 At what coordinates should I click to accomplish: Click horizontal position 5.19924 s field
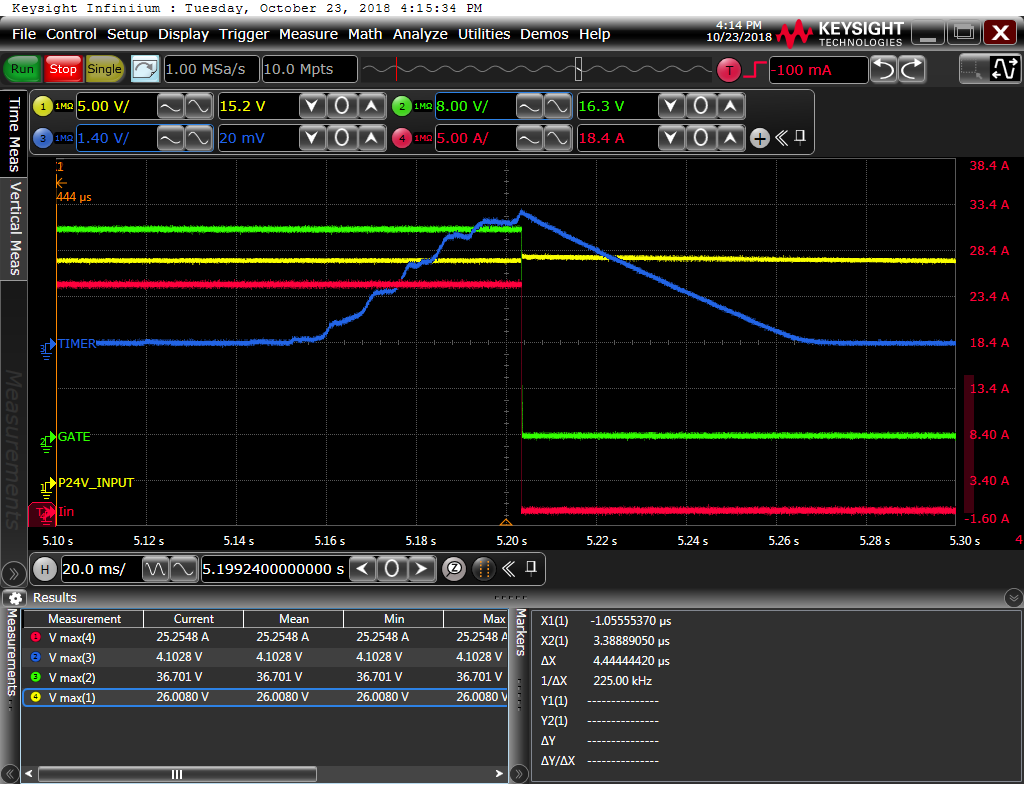pyautogui.click(x=273, y=569)
